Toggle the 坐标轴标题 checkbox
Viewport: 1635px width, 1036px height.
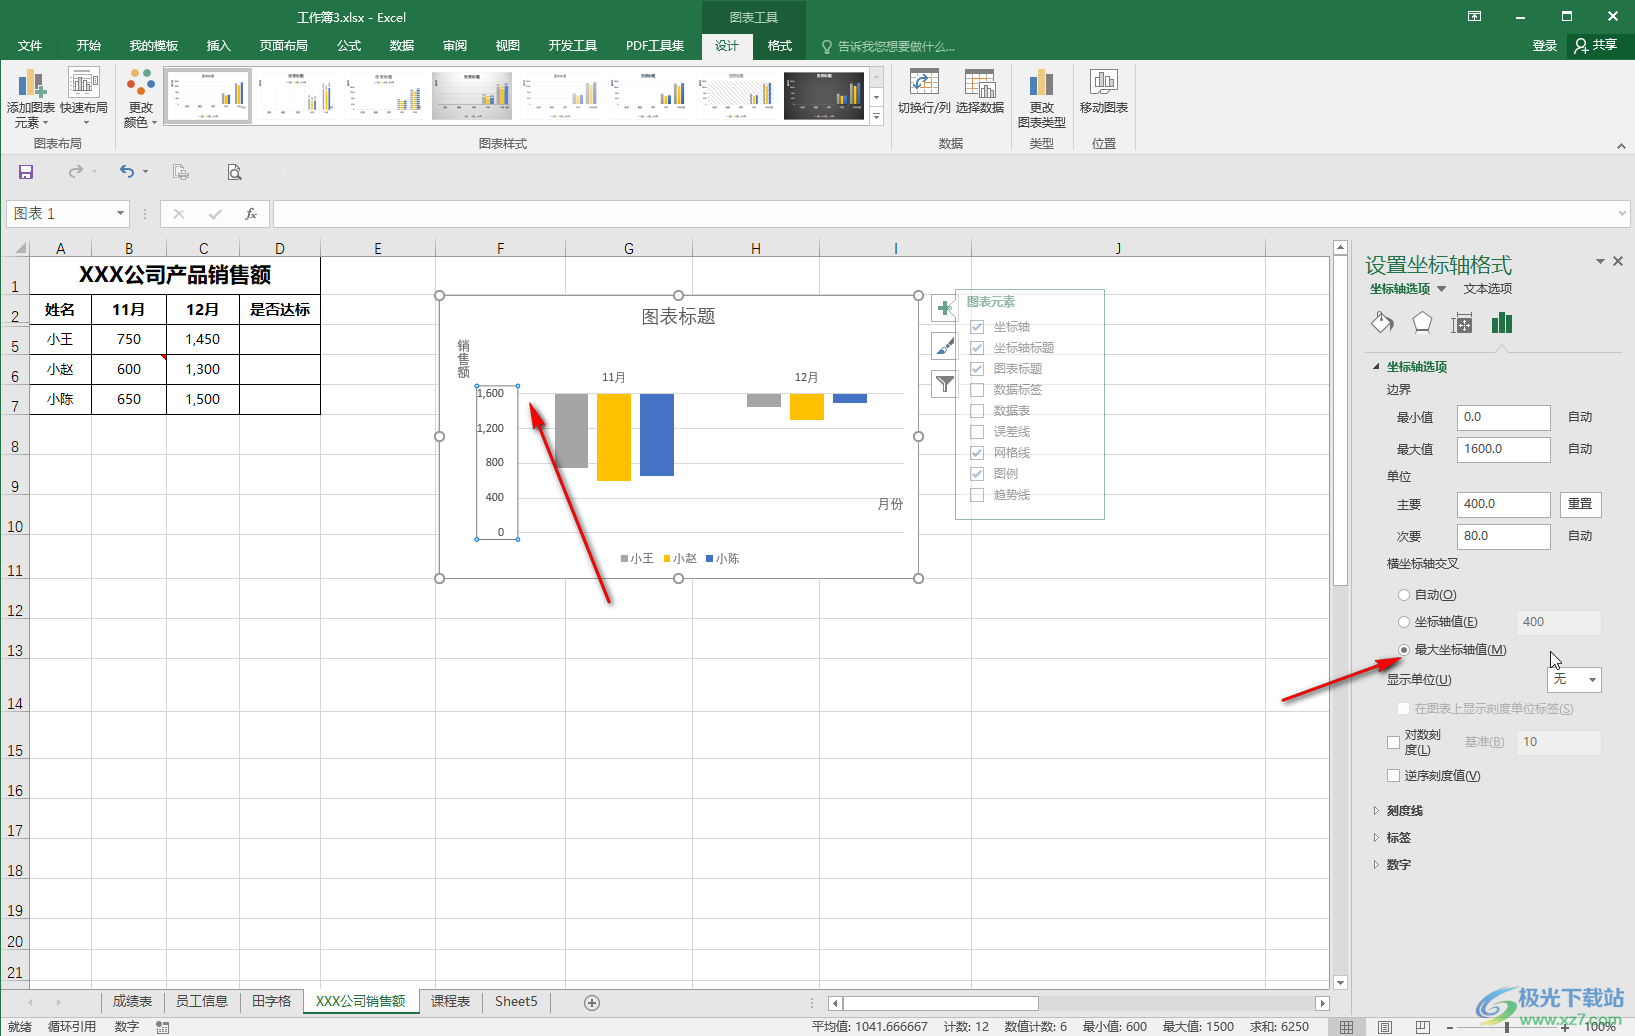(977, 348)
